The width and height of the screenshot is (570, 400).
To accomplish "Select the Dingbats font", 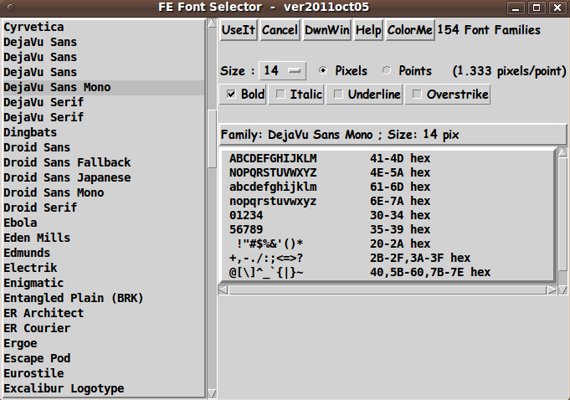I will pyautogui.click(x=103, y=132).
